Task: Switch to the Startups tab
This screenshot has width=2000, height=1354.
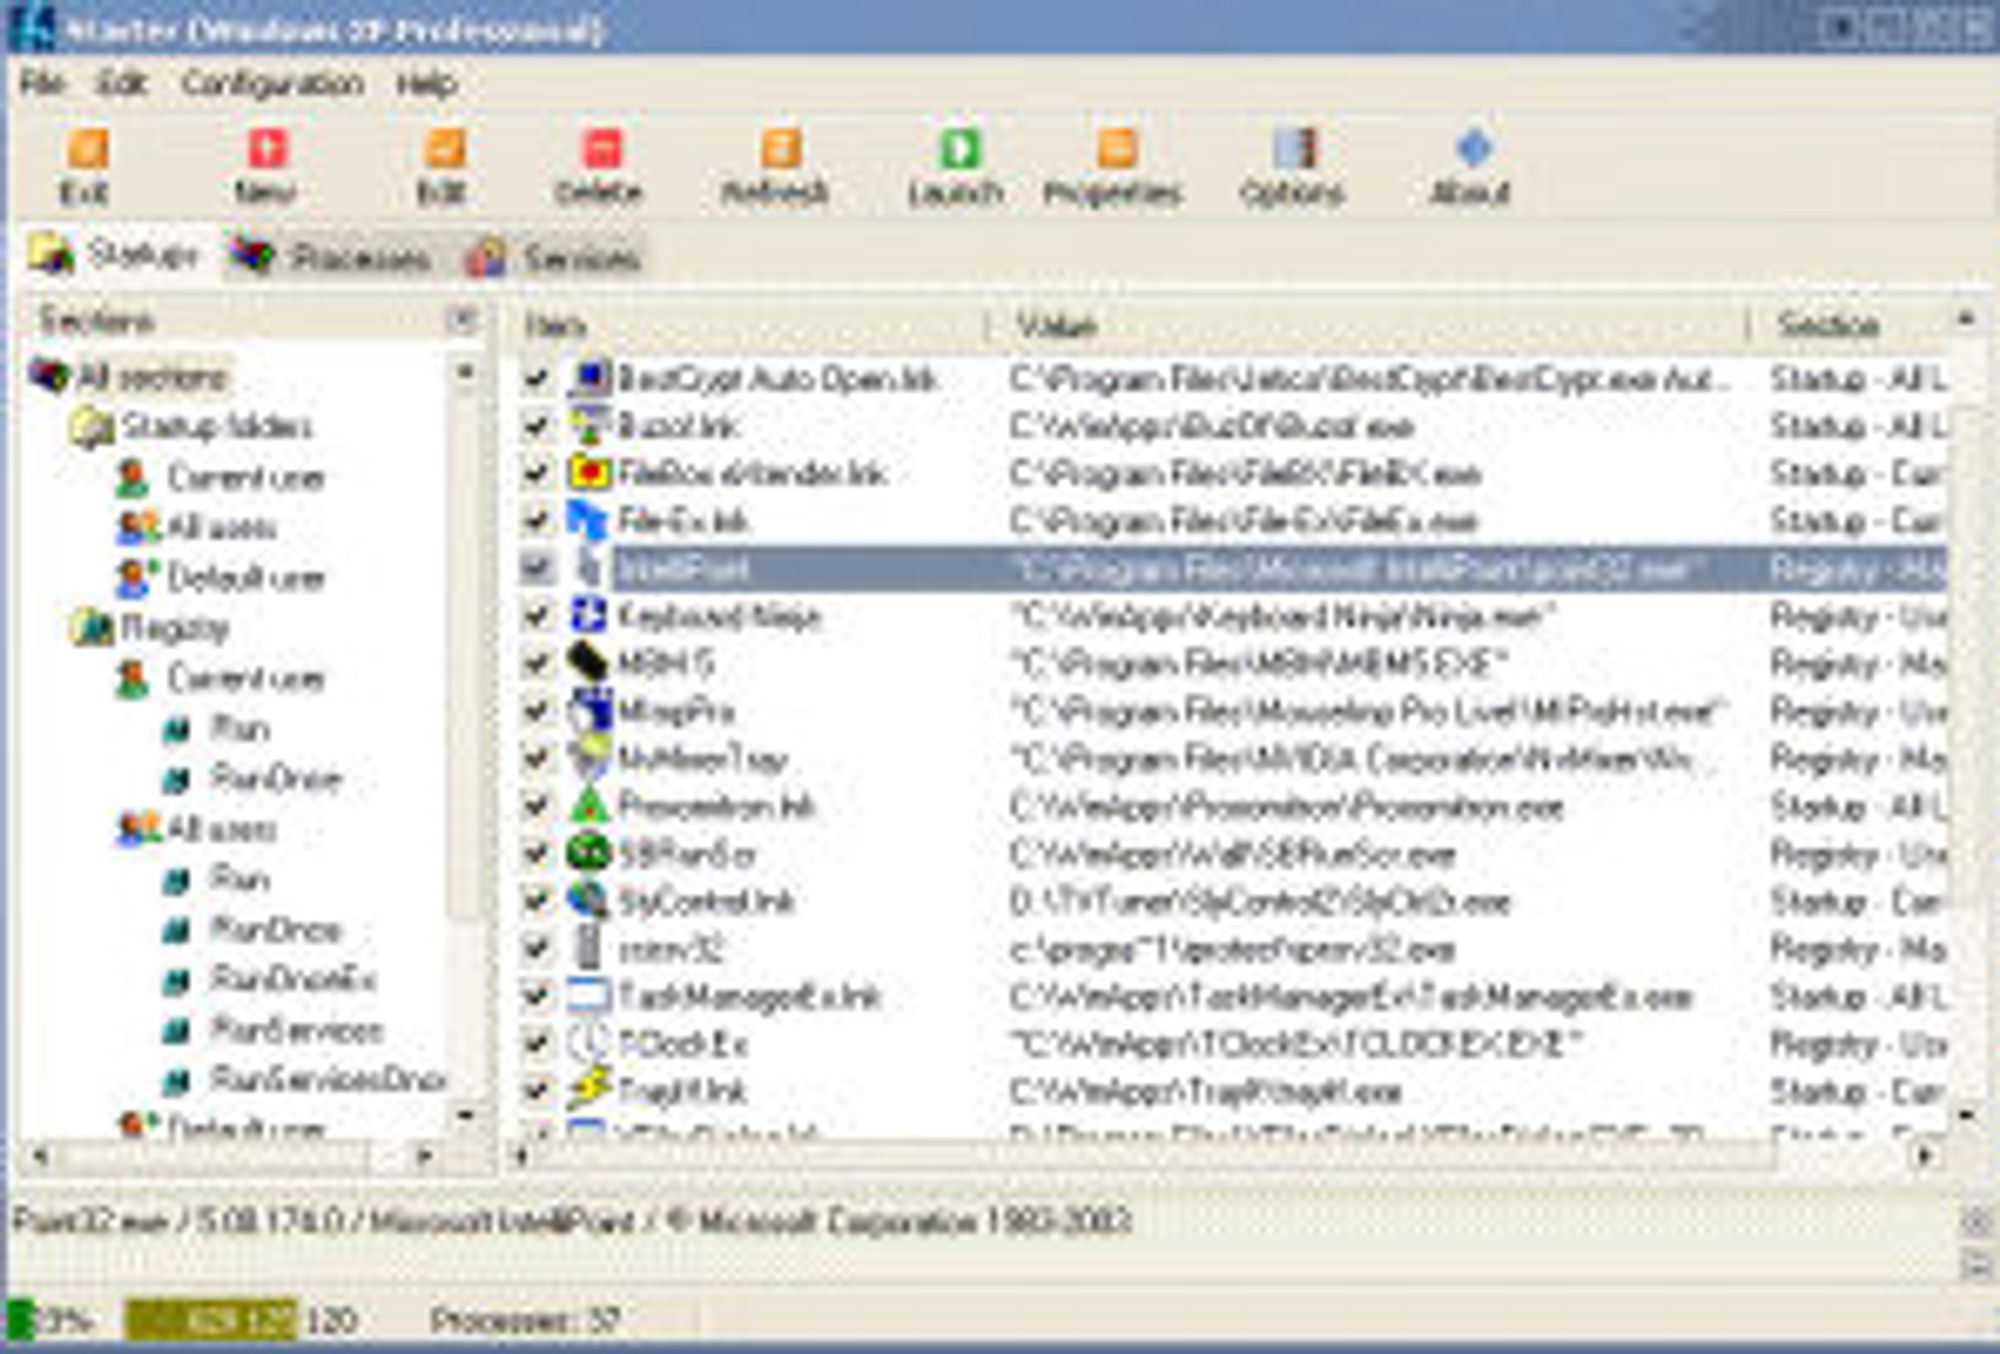Action: (115, 256)
